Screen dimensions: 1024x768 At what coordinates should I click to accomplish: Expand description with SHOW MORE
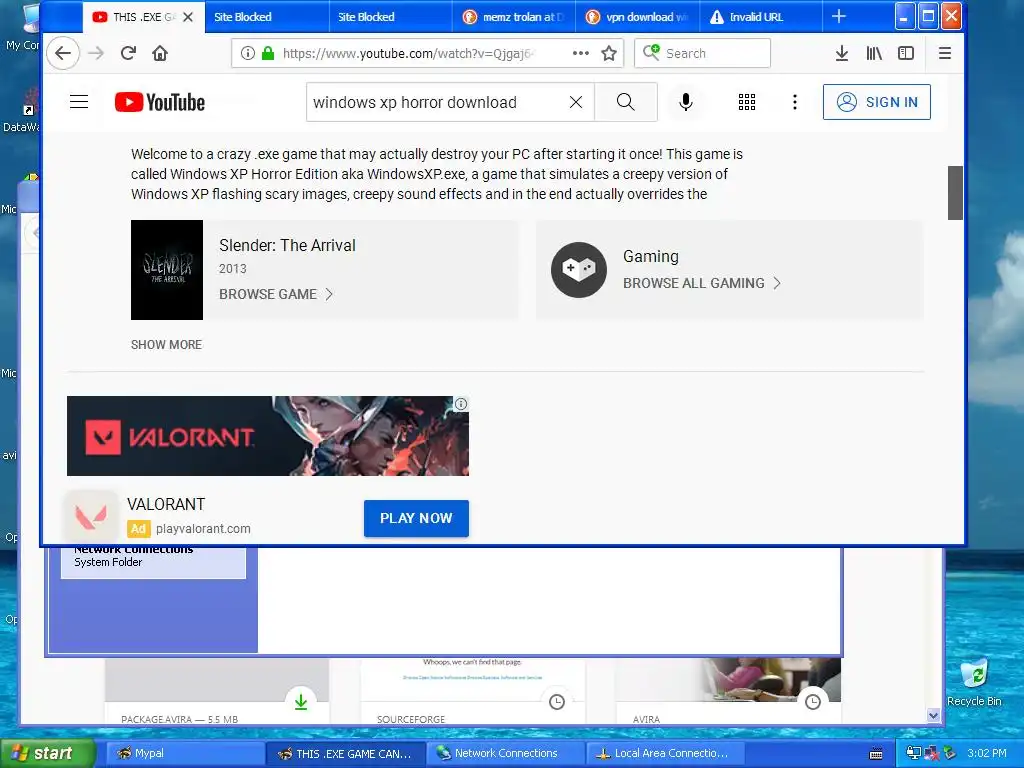pyautogui.click(x=167, y=345)
